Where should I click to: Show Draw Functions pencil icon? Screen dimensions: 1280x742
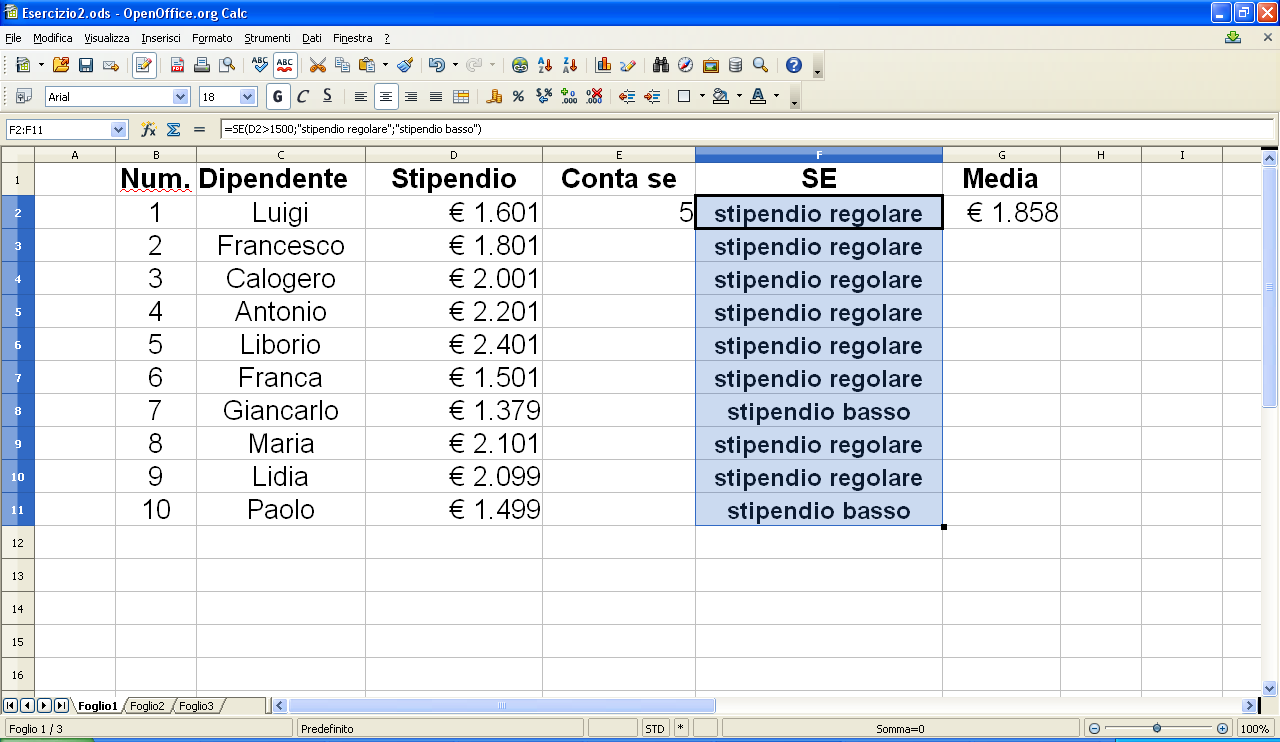click(628, 65)
